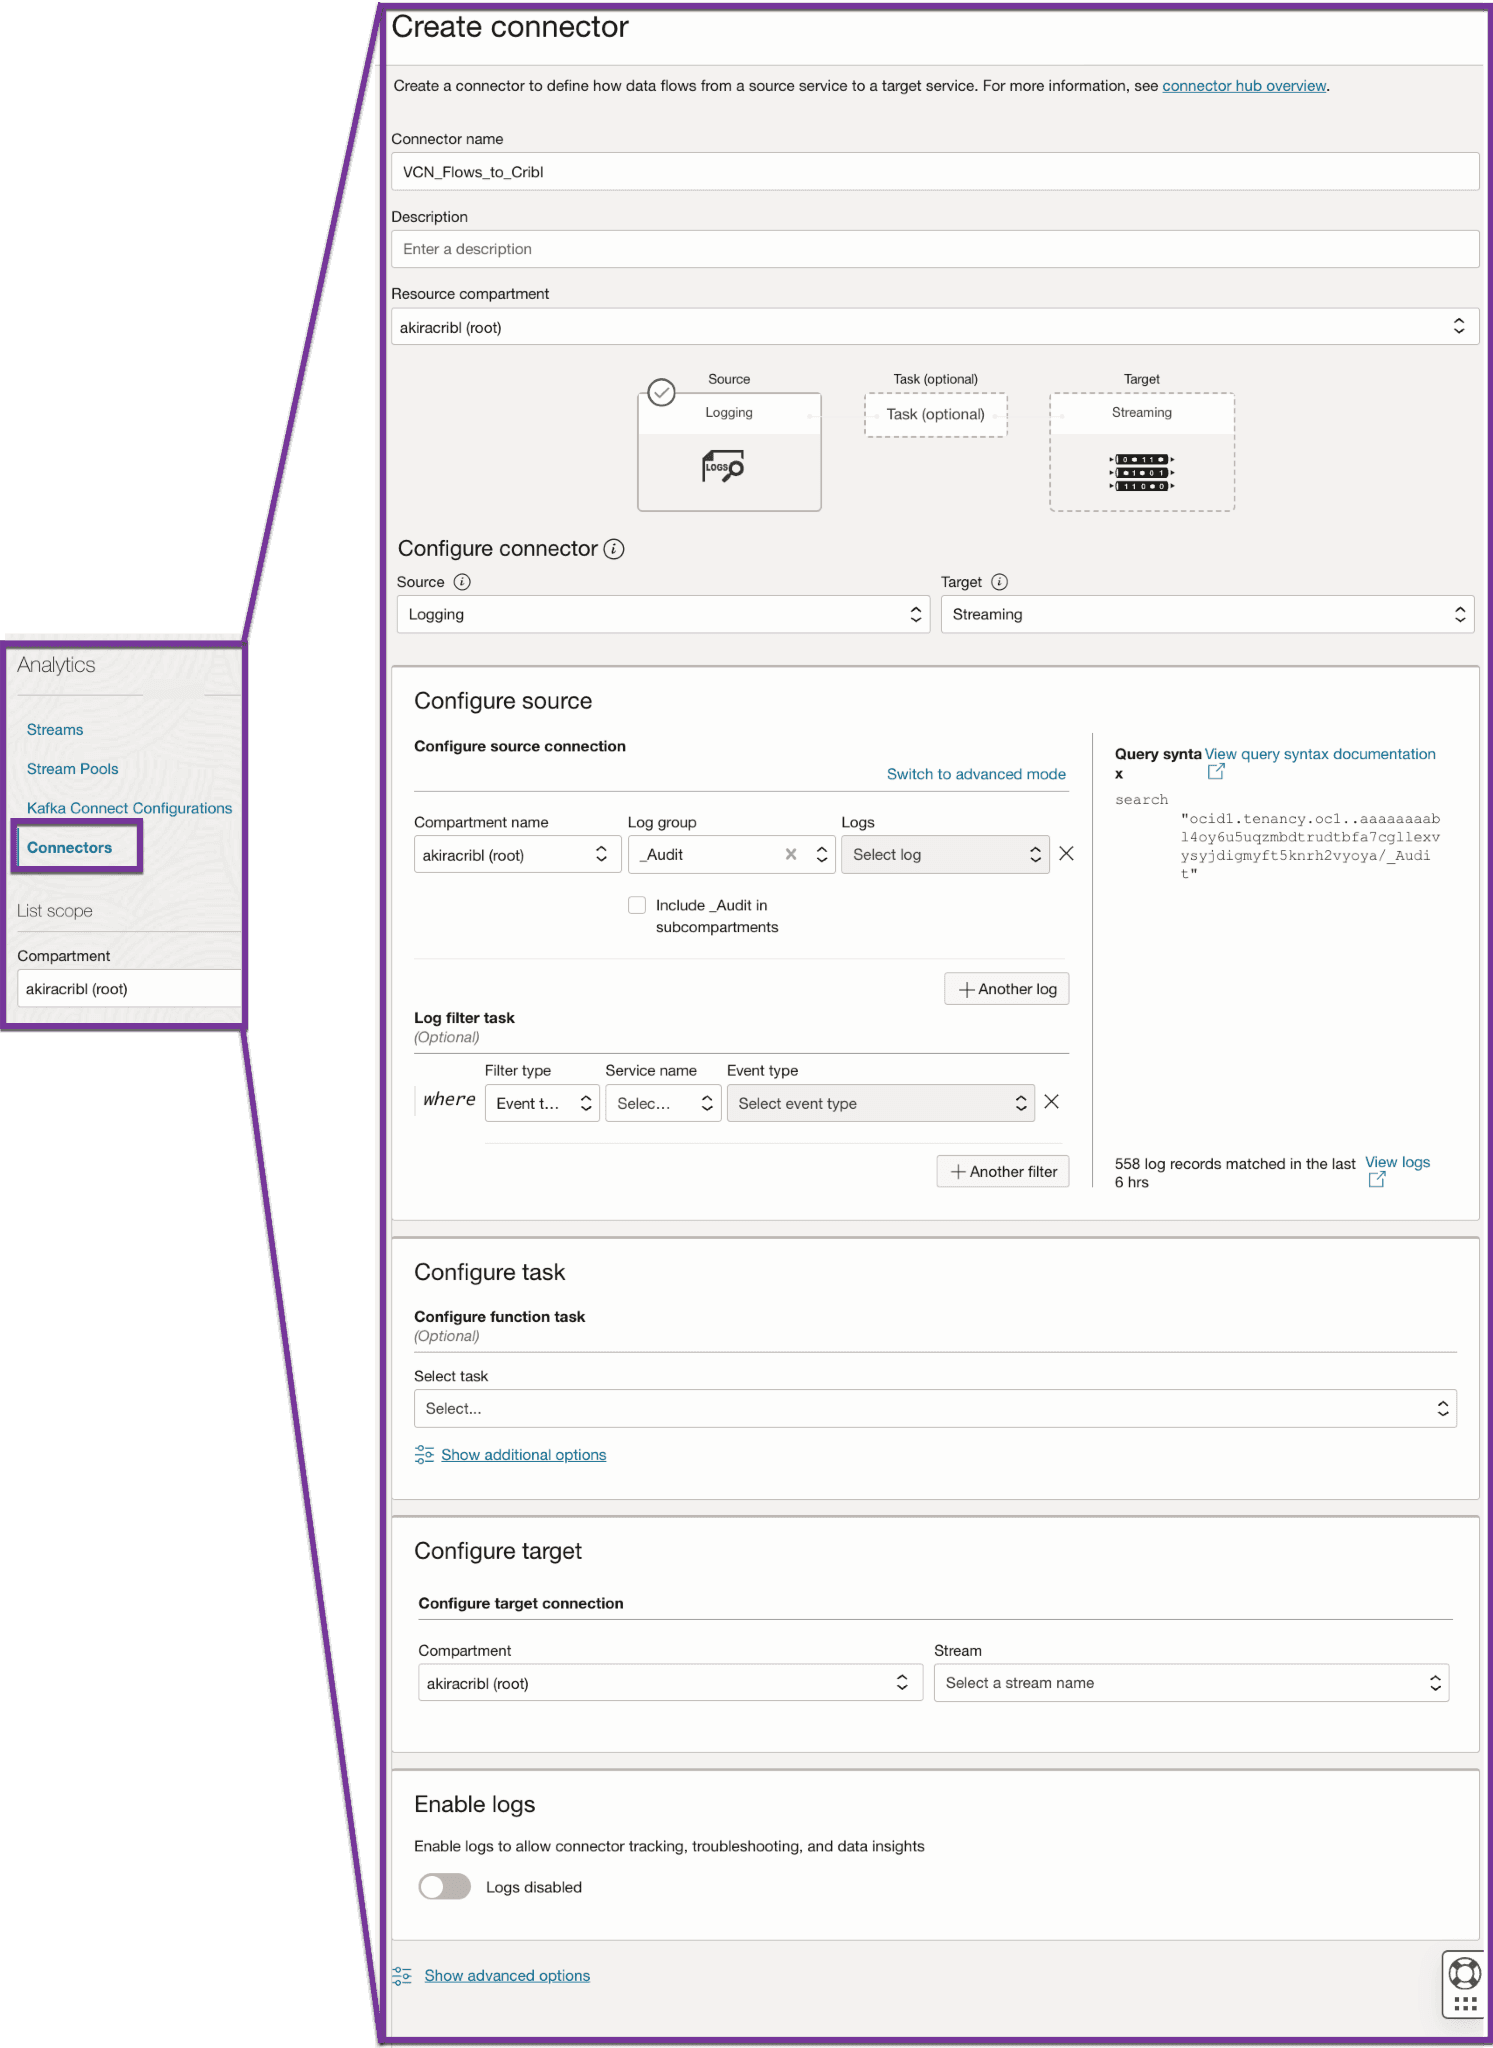The width and height of the screenshot is (1493, 2048).
Task: Remove the log source row
Action: pos(1066,854)
